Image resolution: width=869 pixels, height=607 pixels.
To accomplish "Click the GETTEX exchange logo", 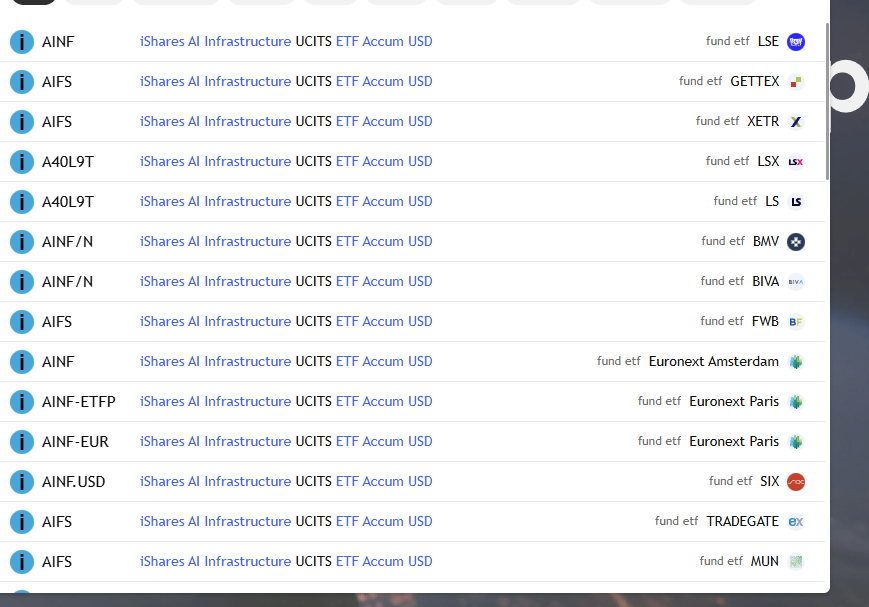I will pos(796,81).
